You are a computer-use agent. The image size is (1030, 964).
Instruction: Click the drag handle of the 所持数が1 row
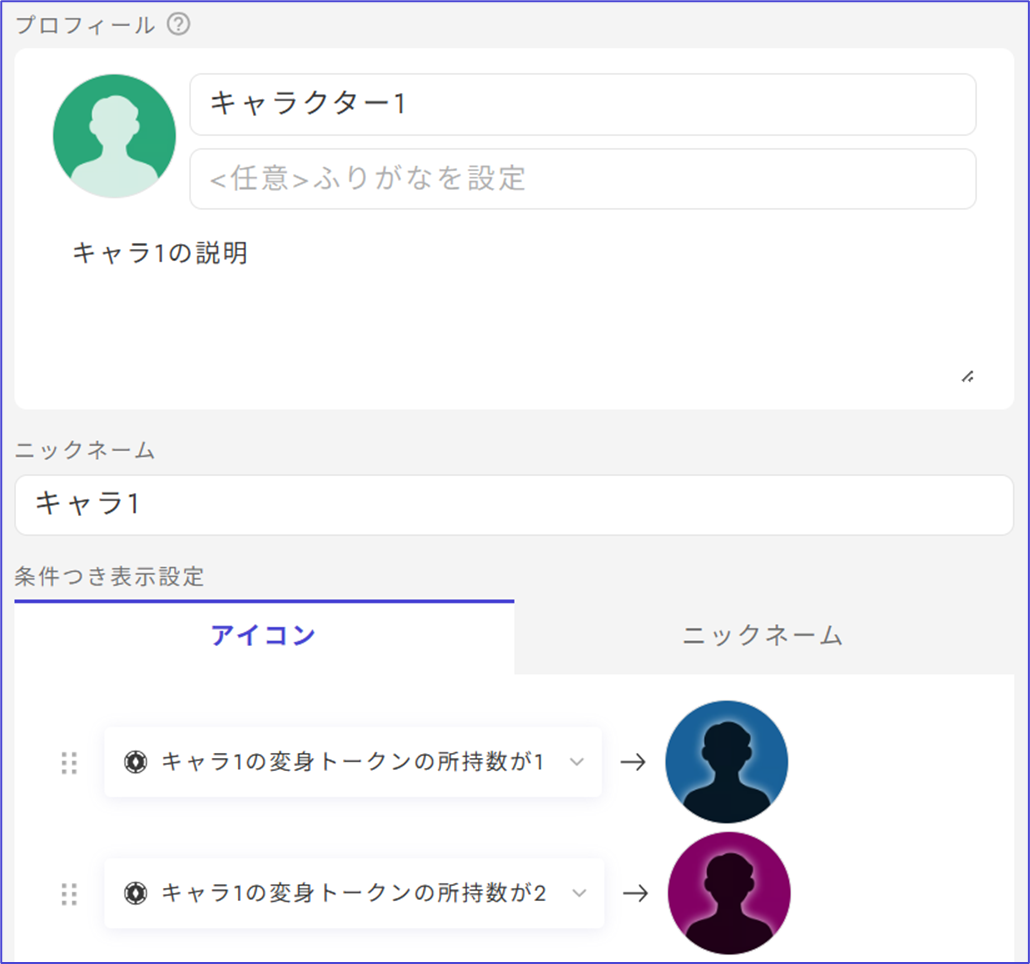pos(69,762)
